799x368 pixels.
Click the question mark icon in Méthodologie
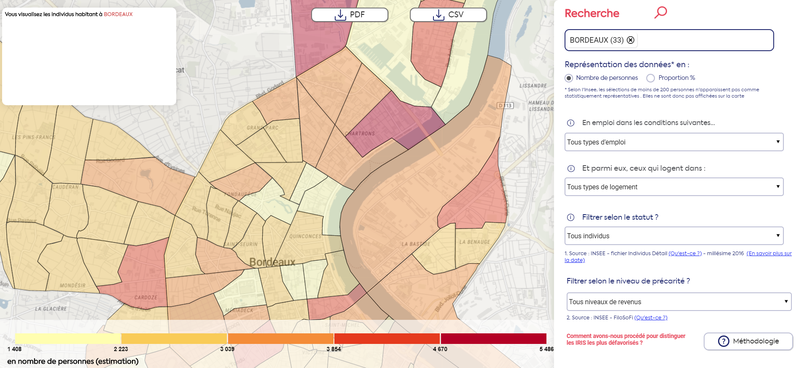[723, 341]
